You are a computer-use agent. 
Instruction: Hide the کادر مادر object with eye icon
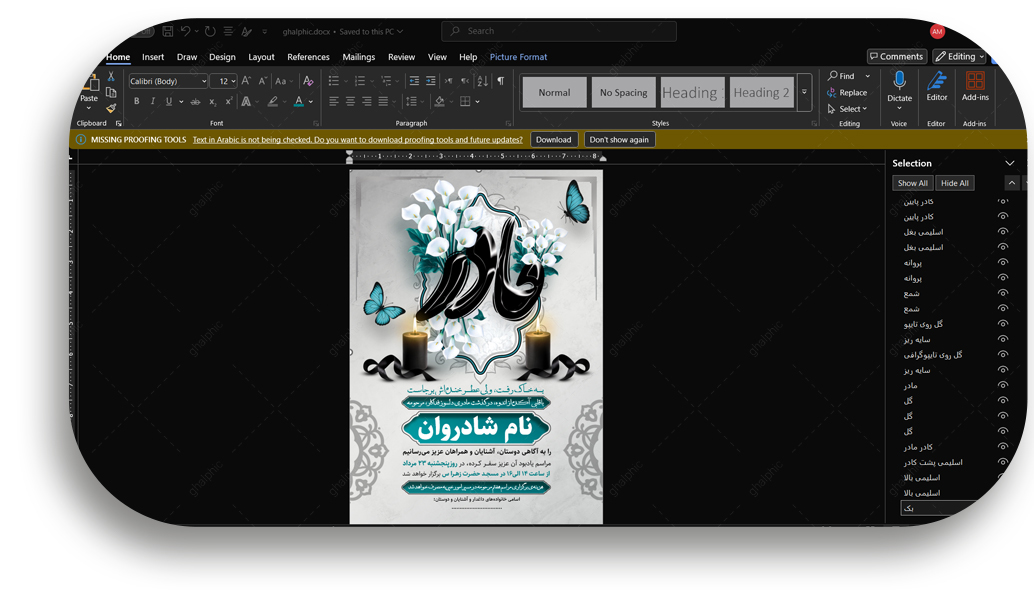(1003, 447)
